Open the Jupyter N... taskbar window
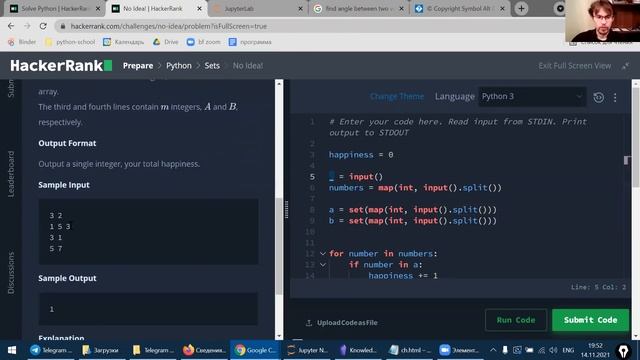This screenshot has width=640, height=360. 307,350
